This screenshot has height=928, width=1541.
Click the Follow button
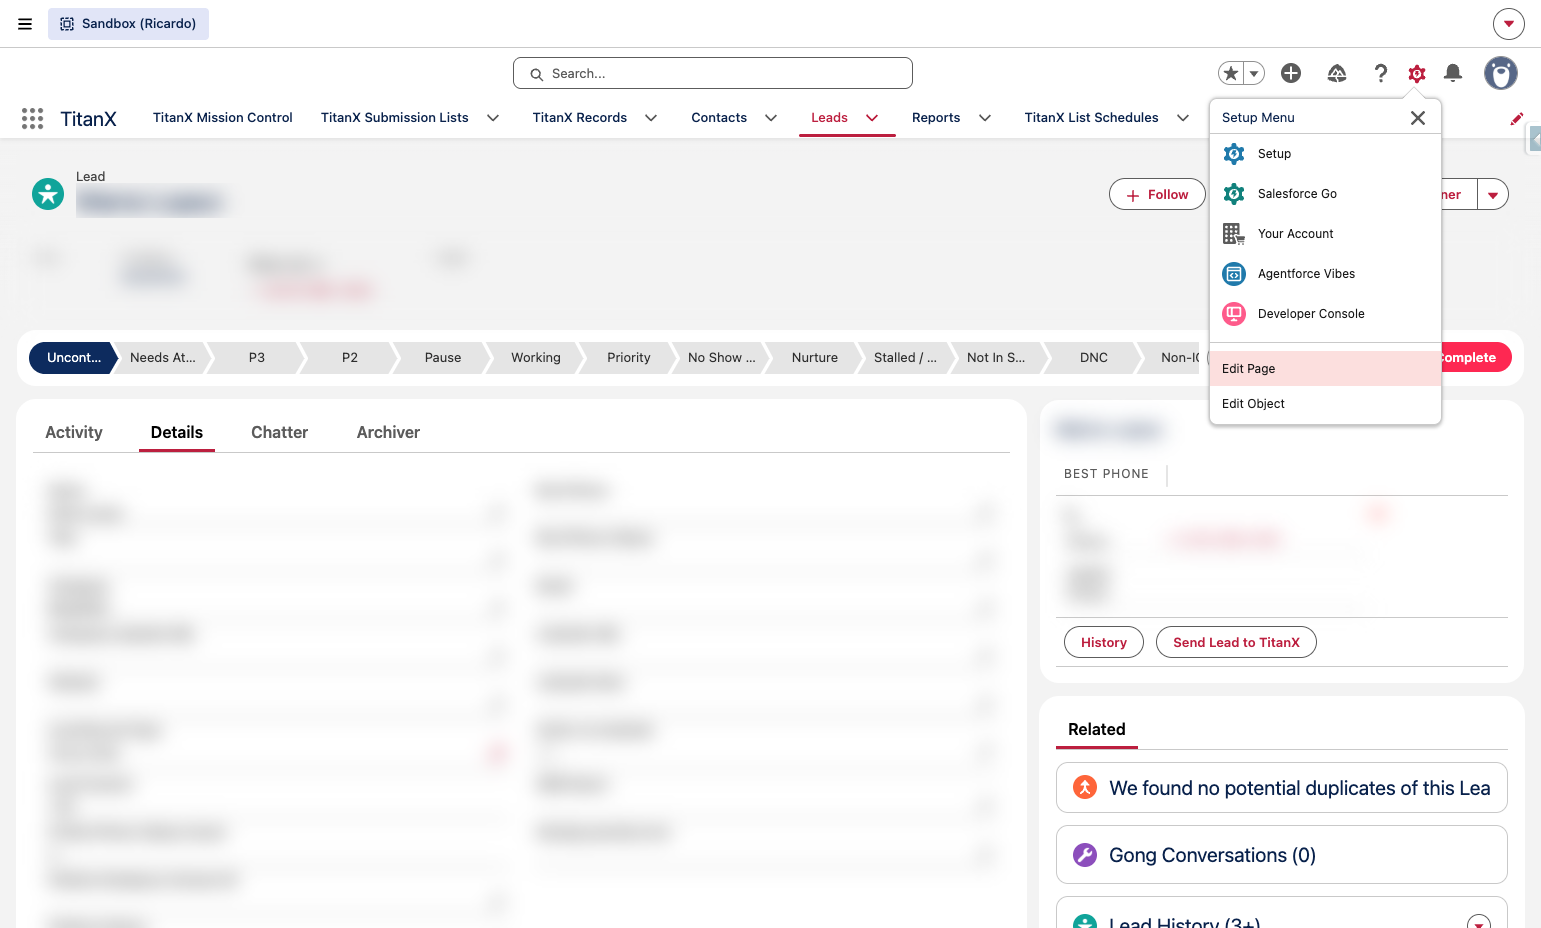tap(1157, 195)
